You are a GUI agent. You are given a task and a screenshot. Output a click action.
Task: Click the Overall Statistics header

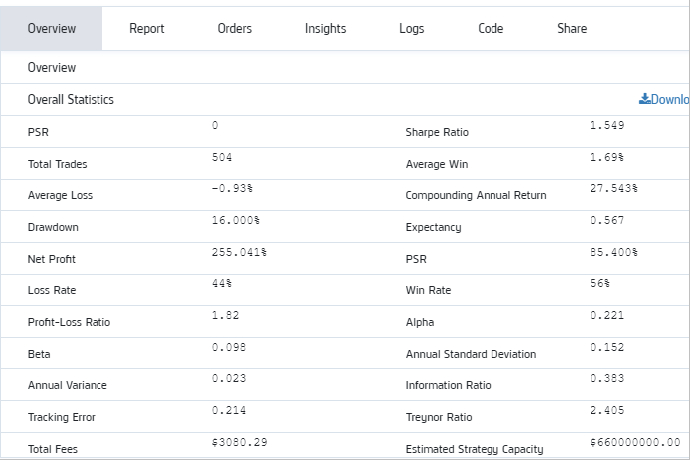71,100
